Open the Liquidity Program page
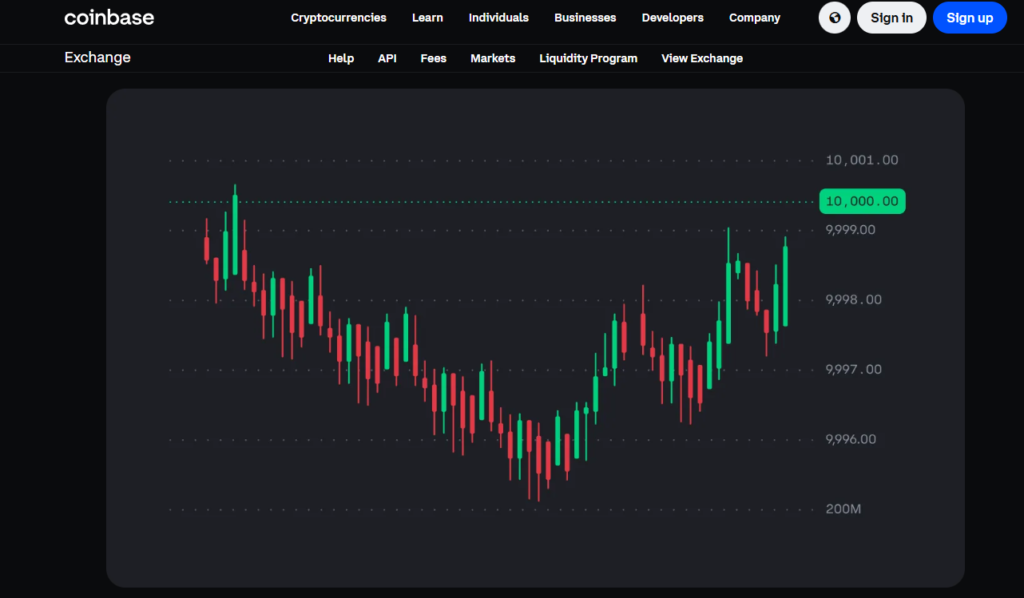The height and width of the screenshot is (598, 1024). (588, 58)
